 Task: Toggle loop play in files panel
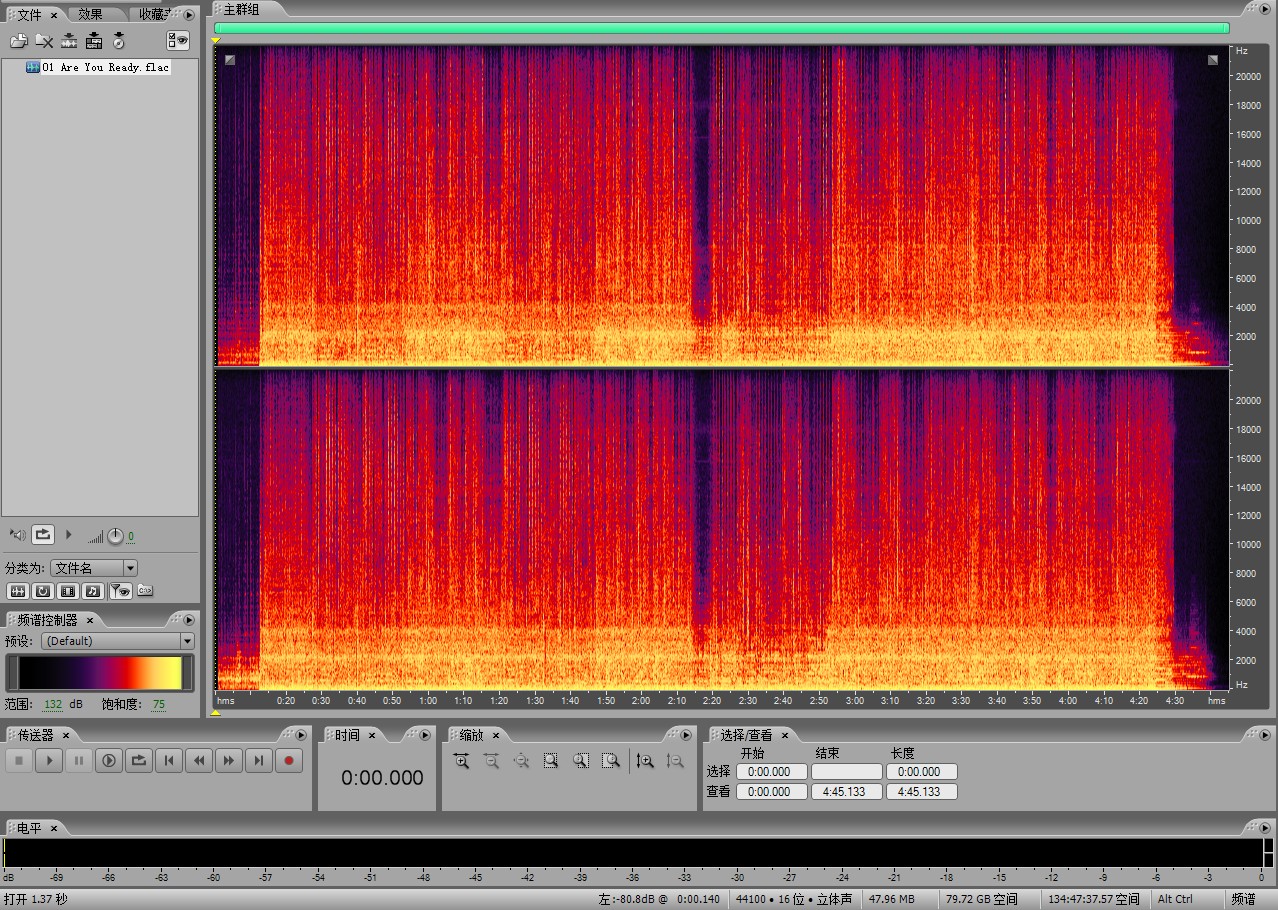[43, 535]
